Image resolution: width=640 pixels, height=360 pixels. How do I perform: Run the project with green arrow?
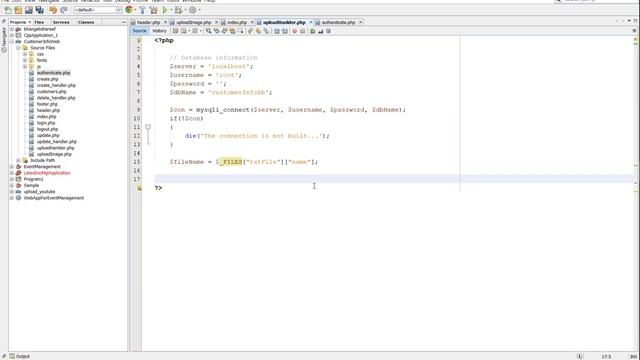point(165,10)
